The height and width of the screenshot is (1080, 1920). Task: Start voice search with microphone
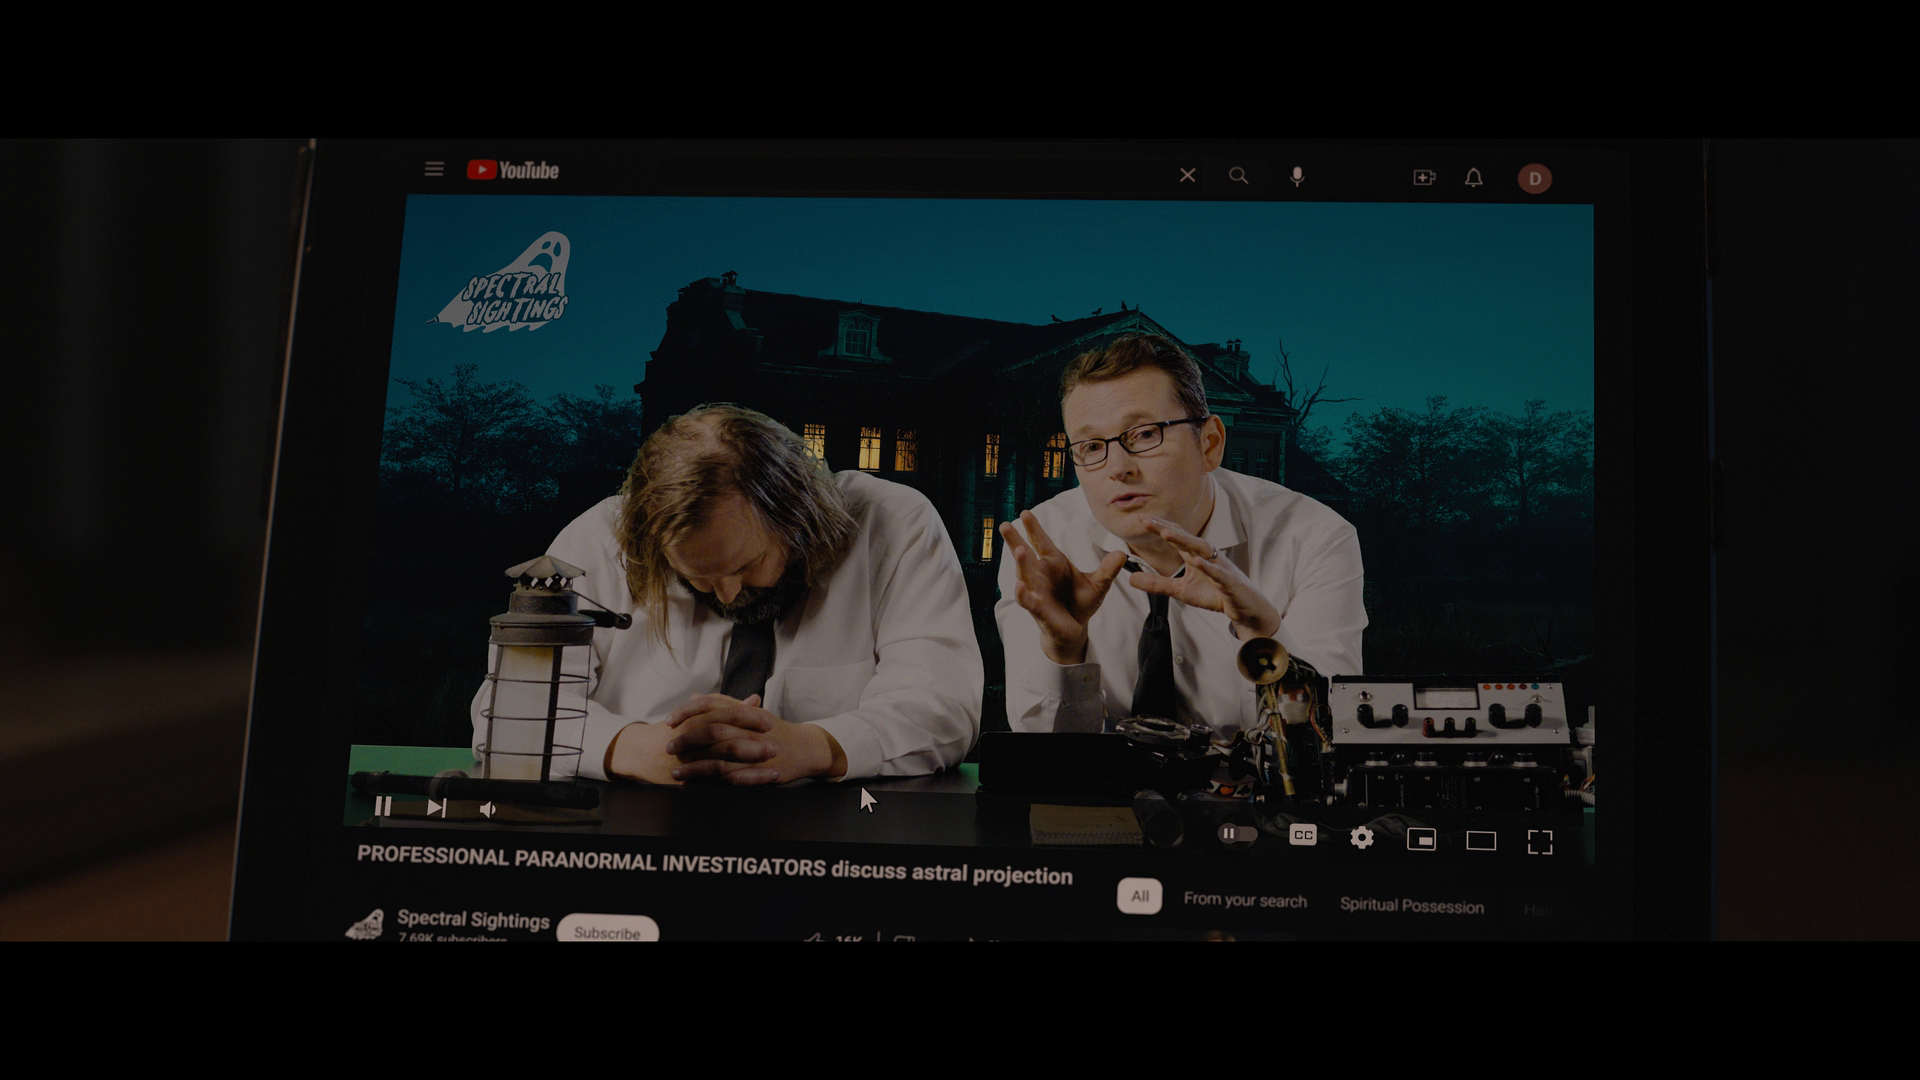tap(1297, 177)
